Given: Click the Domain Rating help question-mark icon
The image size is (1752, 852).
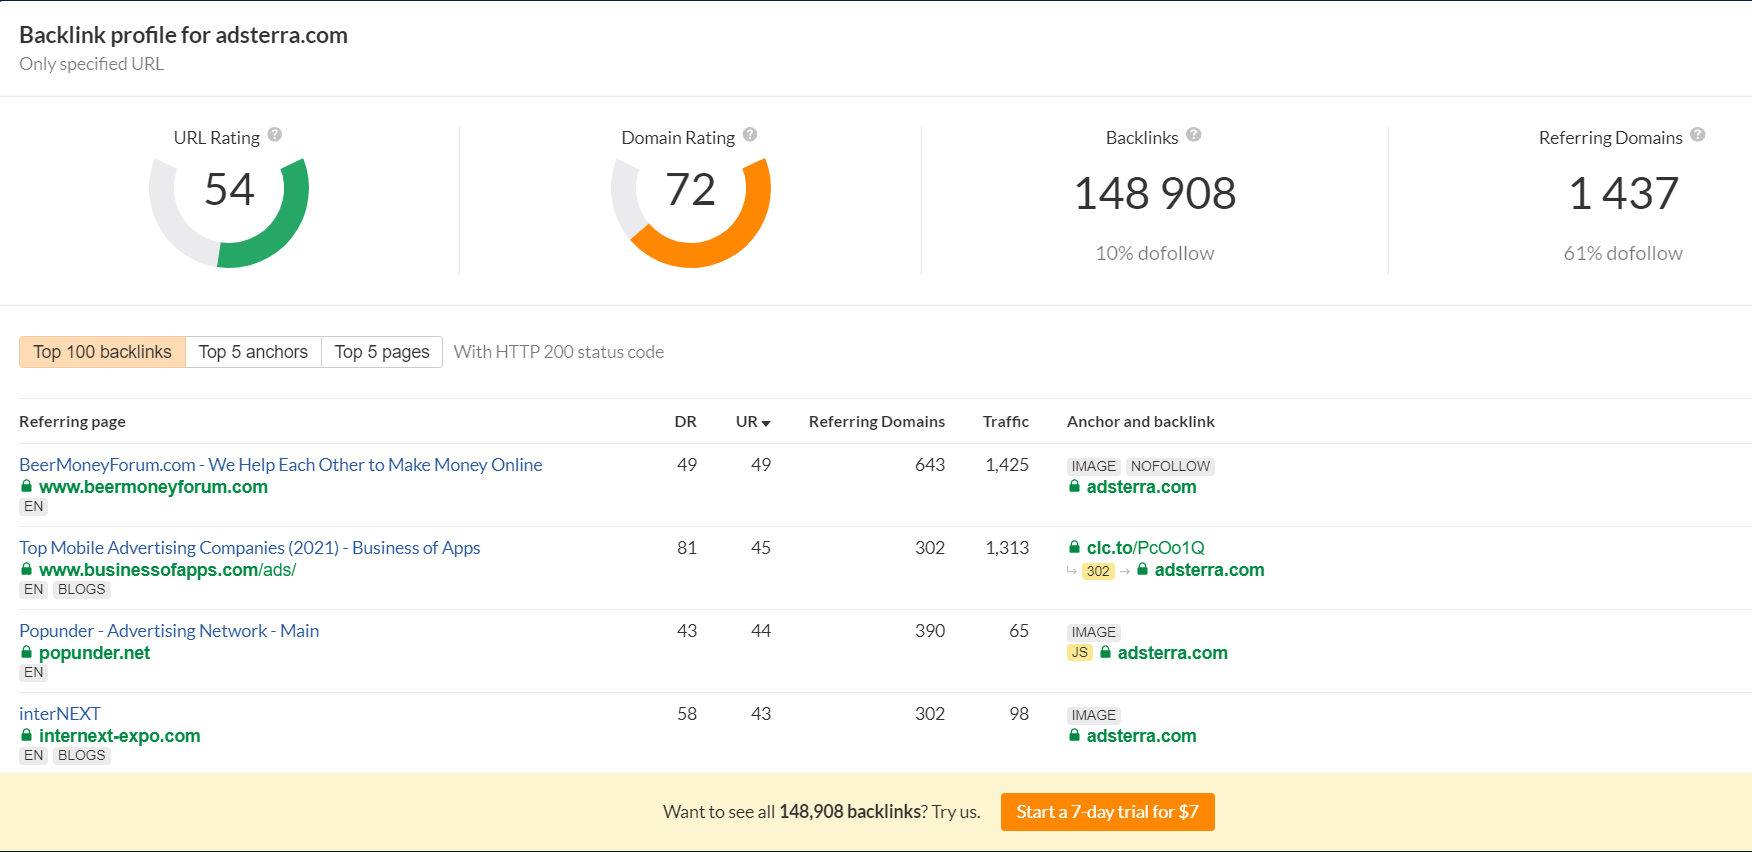Looking at the screenshot, I should pos(750,135).
